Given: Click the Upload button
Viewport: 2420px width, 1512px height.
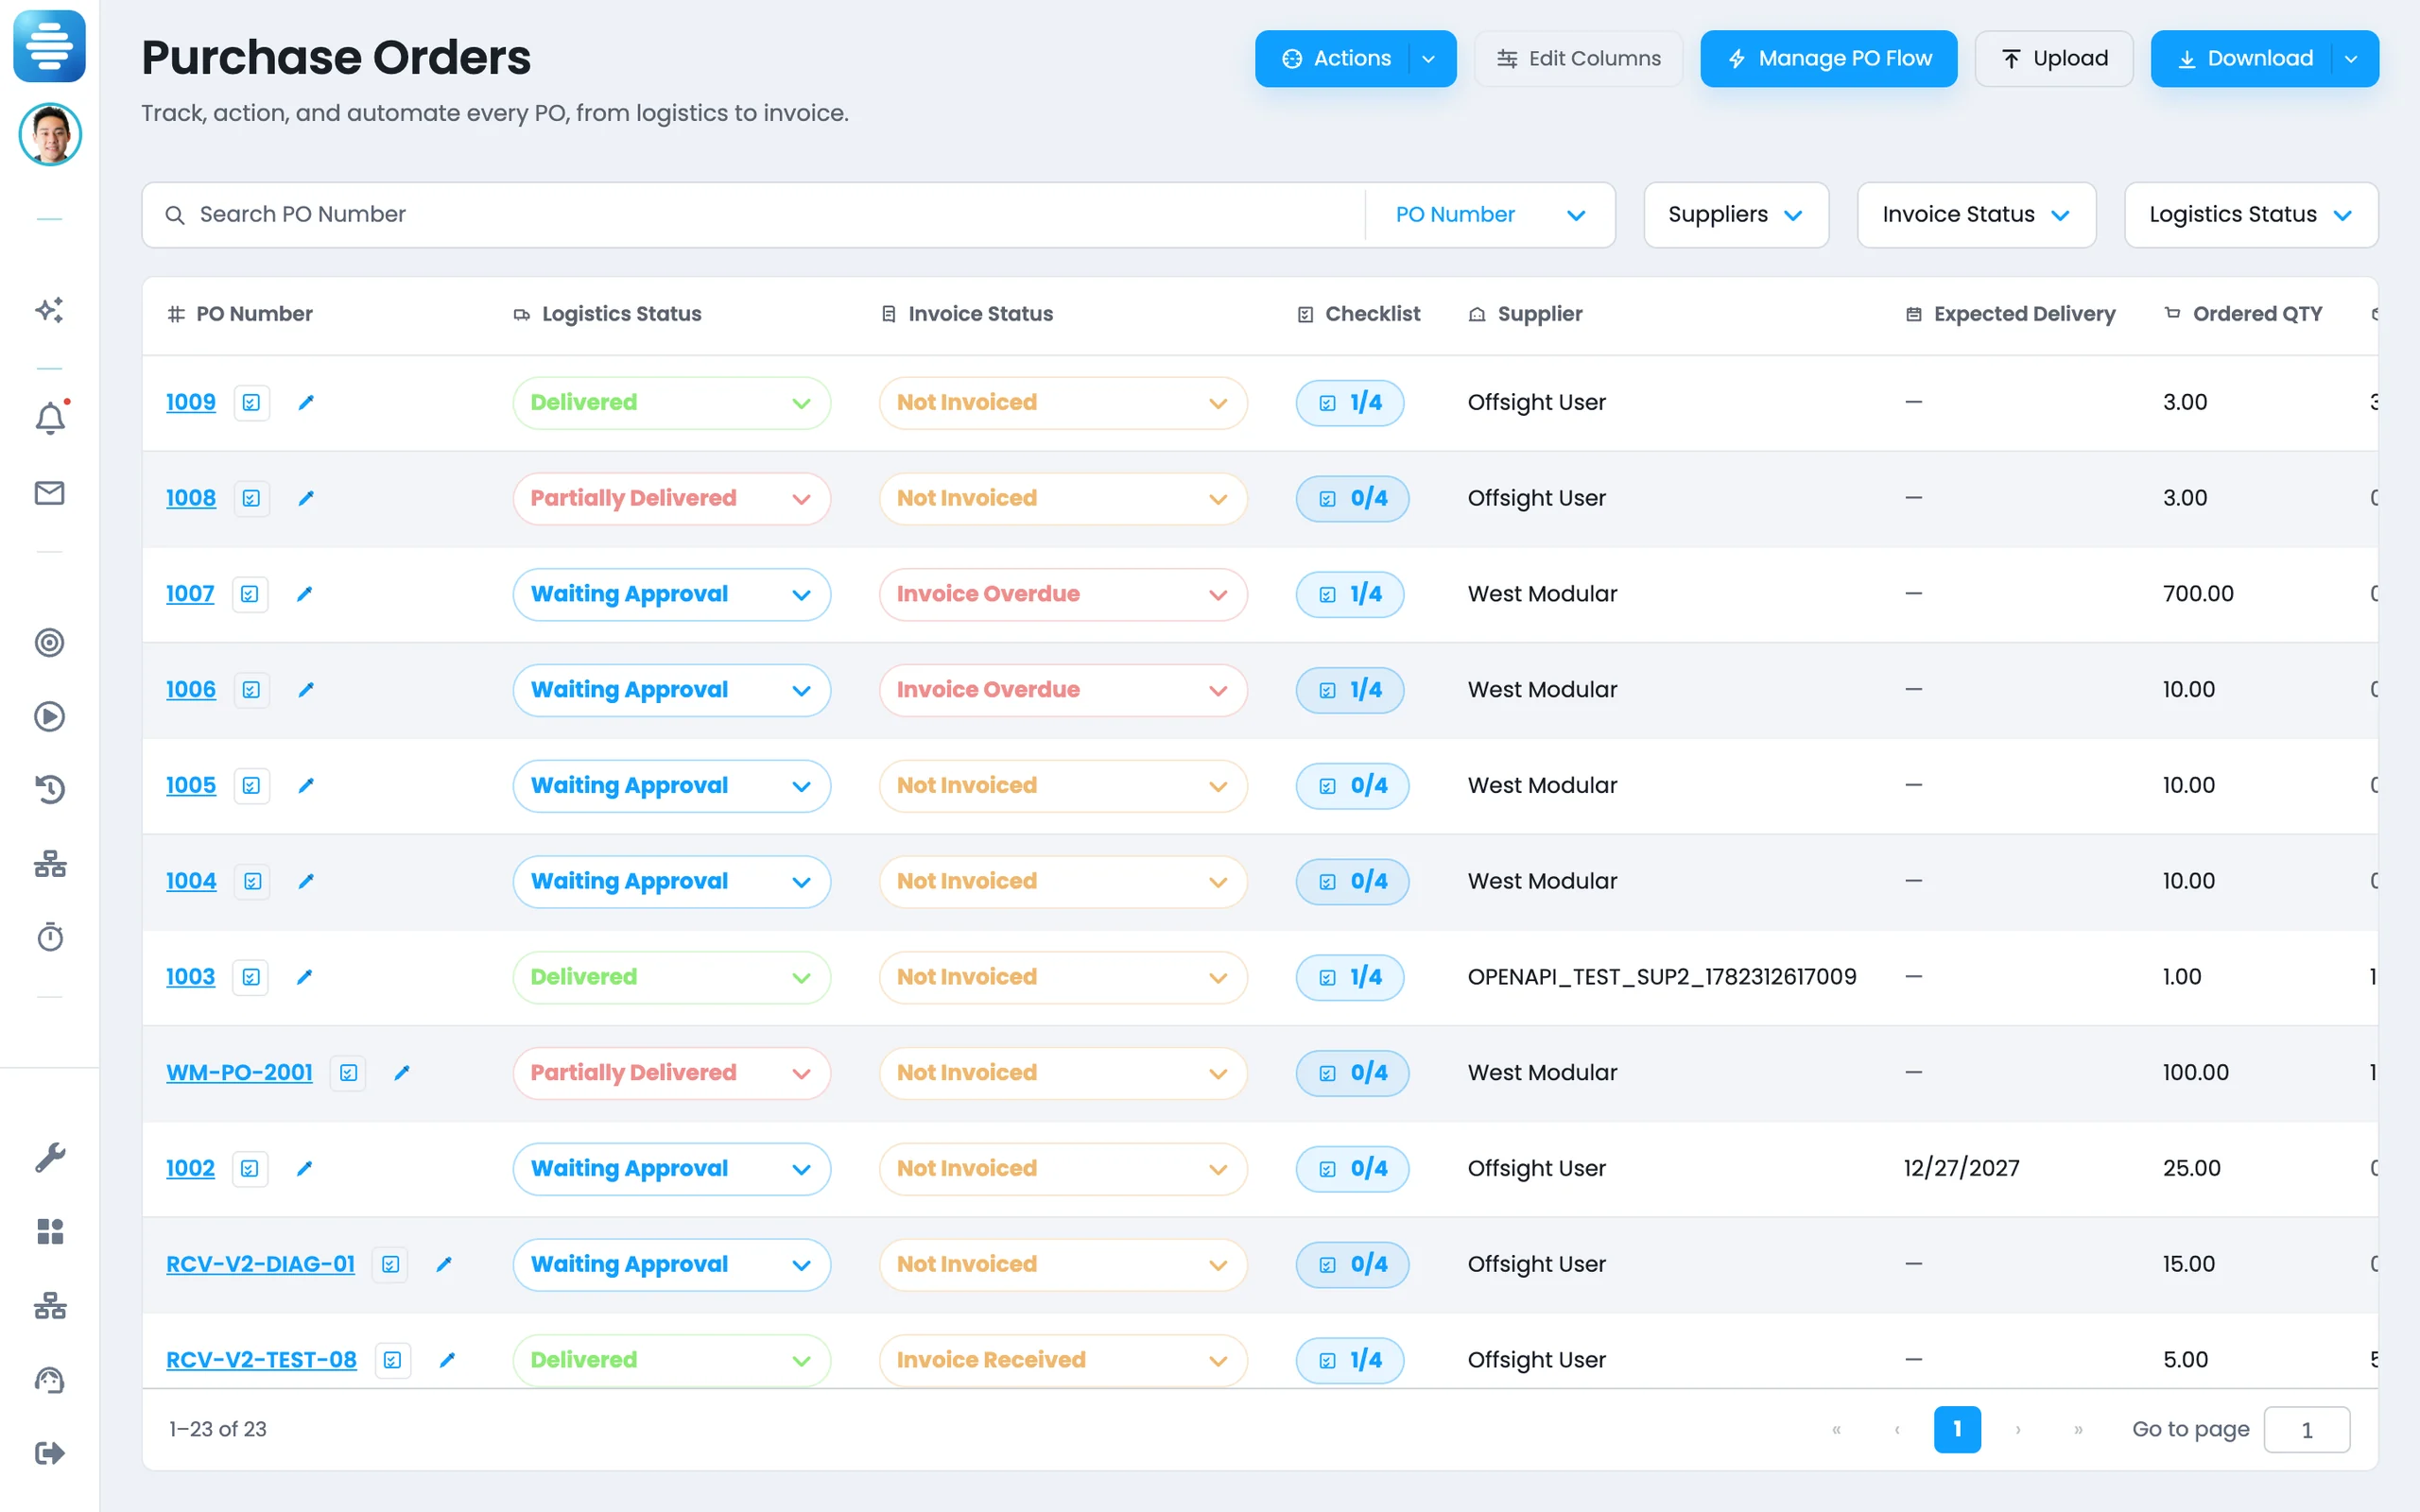Looking at the screenshot, I should [x=2054, y=59].
